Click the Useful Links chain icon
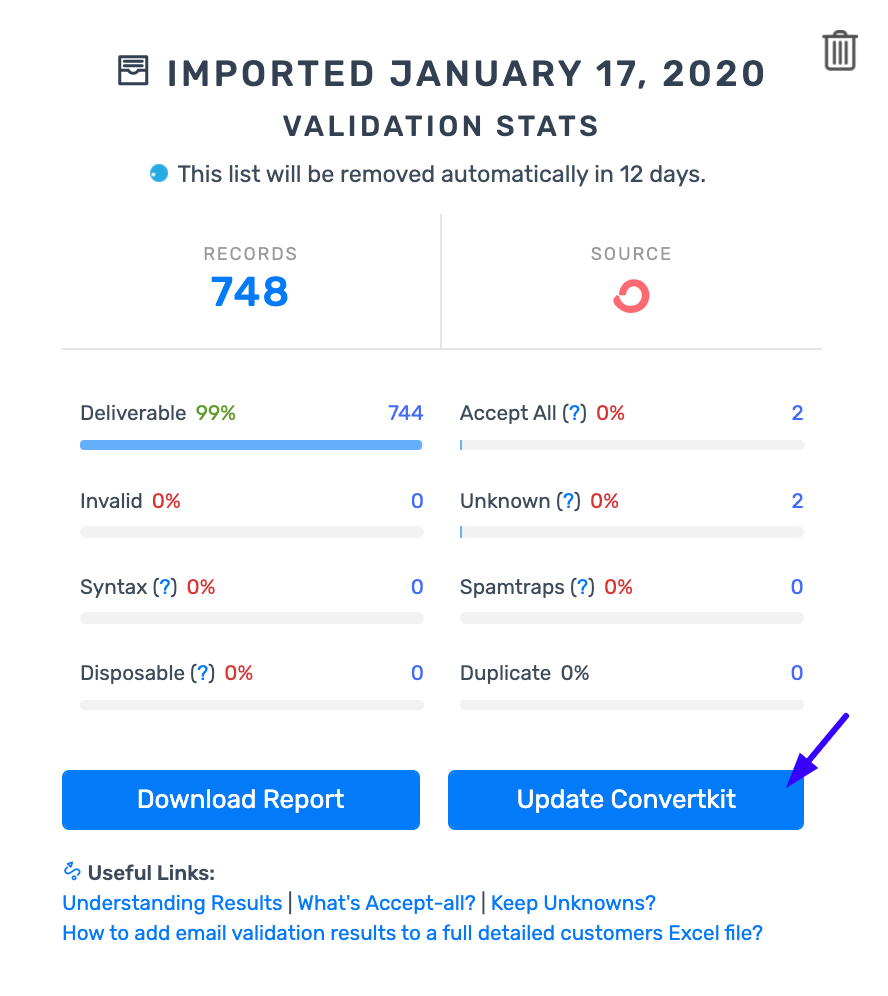888x996 pixels. pyautogui.click(x=72, y=872)
